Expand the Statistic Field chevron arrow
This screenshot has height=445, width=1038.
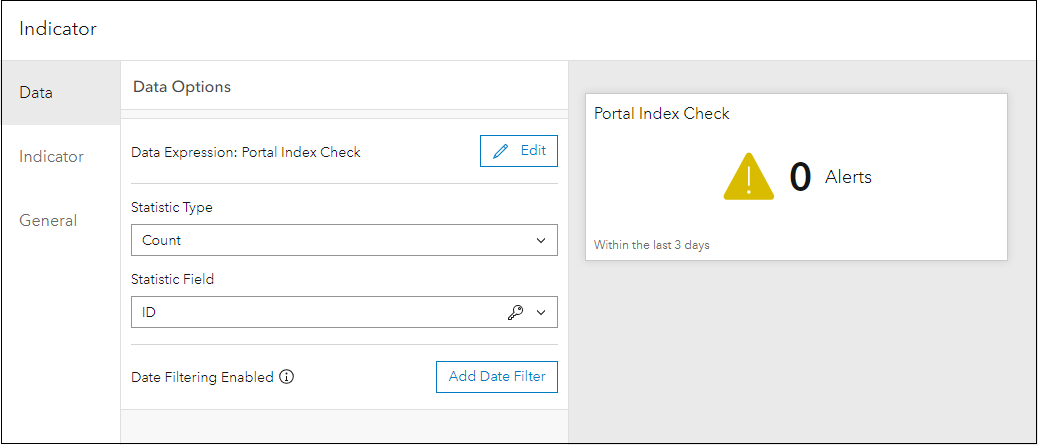click(541, 312)
